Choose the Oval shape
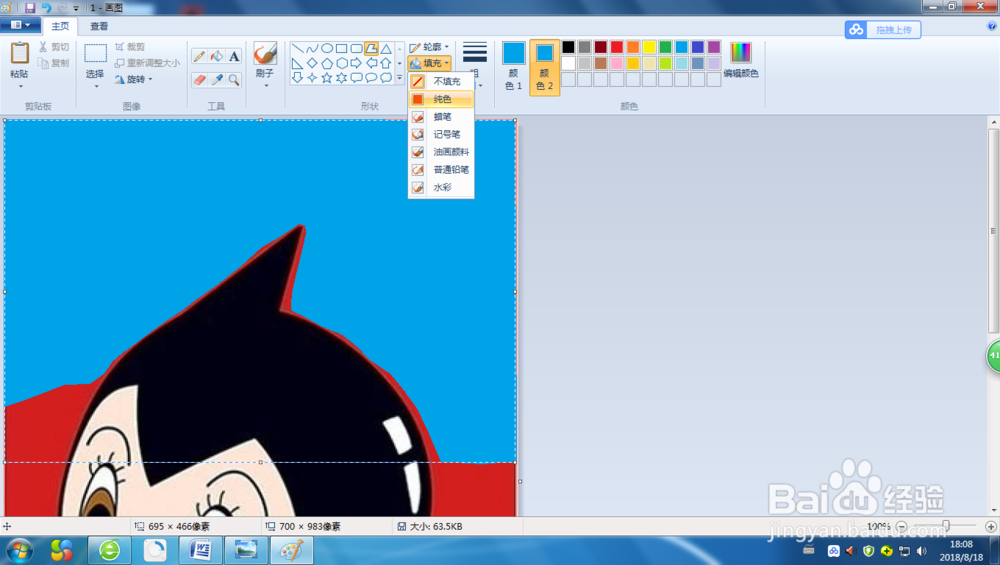This screenshot has height=565, width=1000. coord(327,48)
